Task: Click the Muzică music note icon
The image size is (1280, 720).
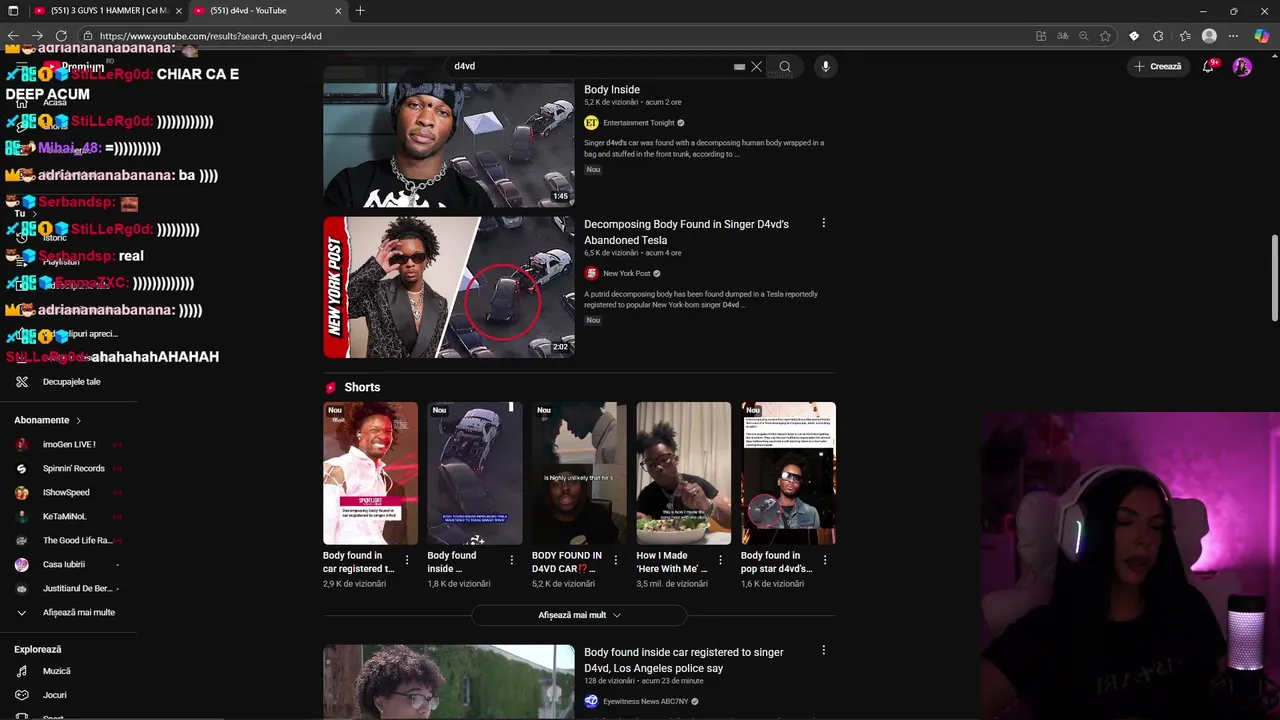Action: [22, 671]
